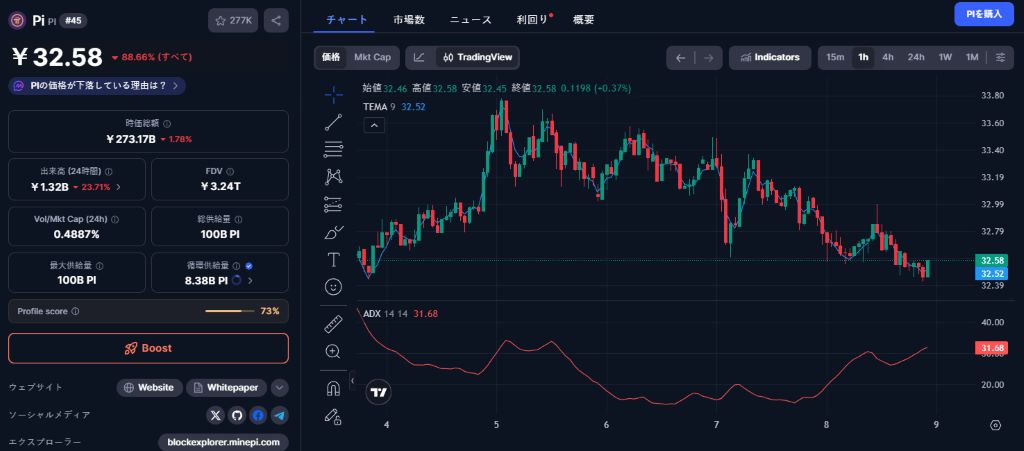This screenshot has height=451, width=1024.
Task: Select the horizontal lines Fib tool
Action: (x=334, y=149)
